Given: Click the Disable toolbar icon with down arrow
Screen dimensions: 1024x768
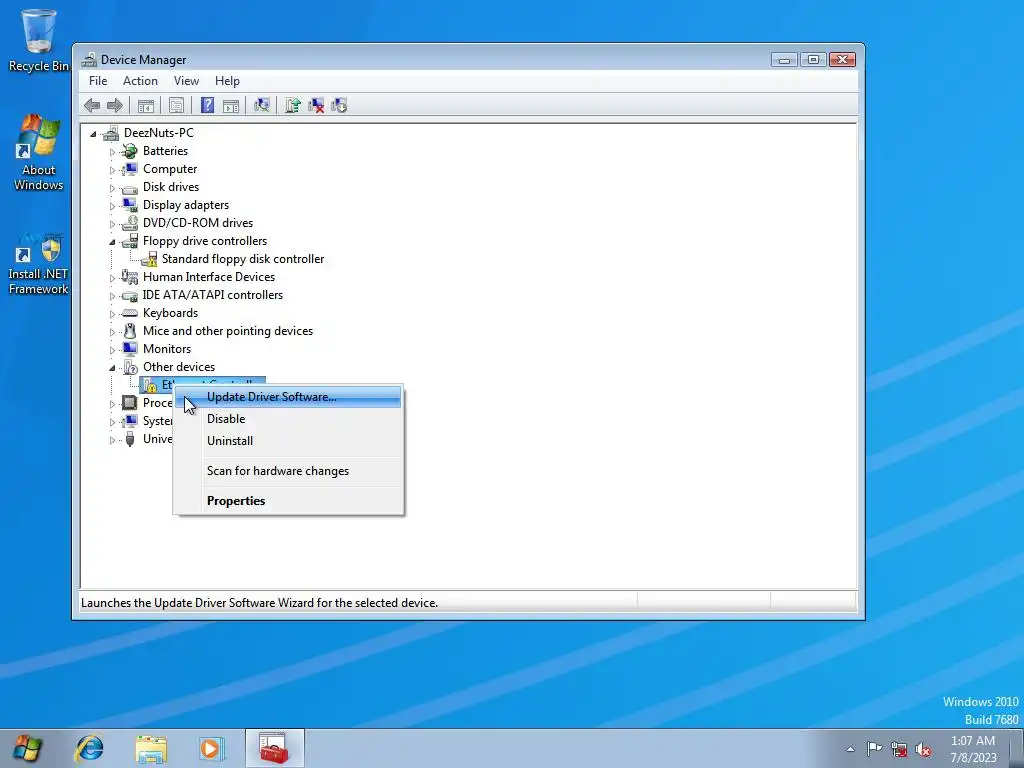Looking at the screenshot, I should [339, 105].
